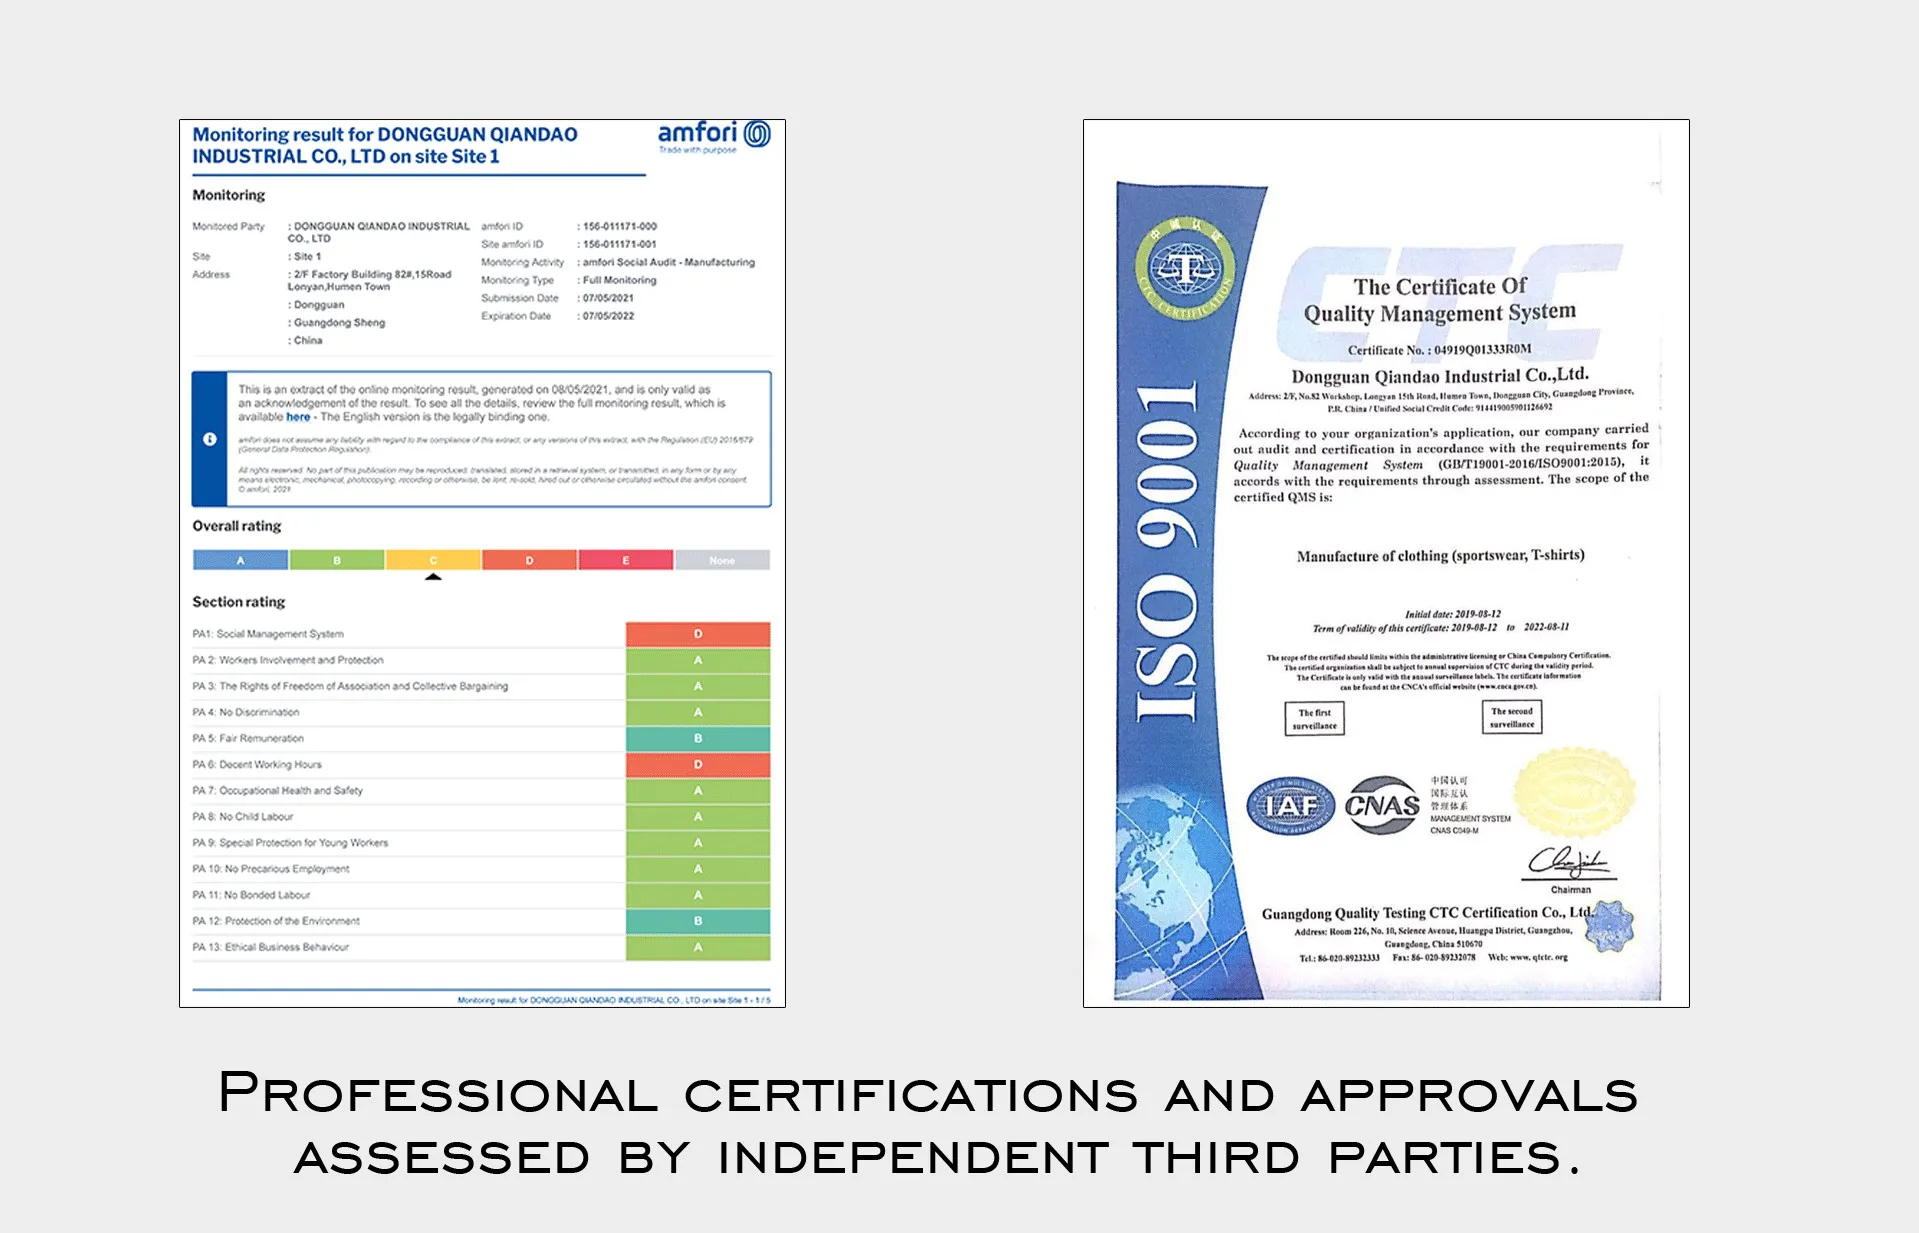The height and width of the screenshot is (1233, 1919).
Task: Click 'Guangdong Quality Testing CTC Certification Co., Ltd.' text
Action: [1426, 913]
